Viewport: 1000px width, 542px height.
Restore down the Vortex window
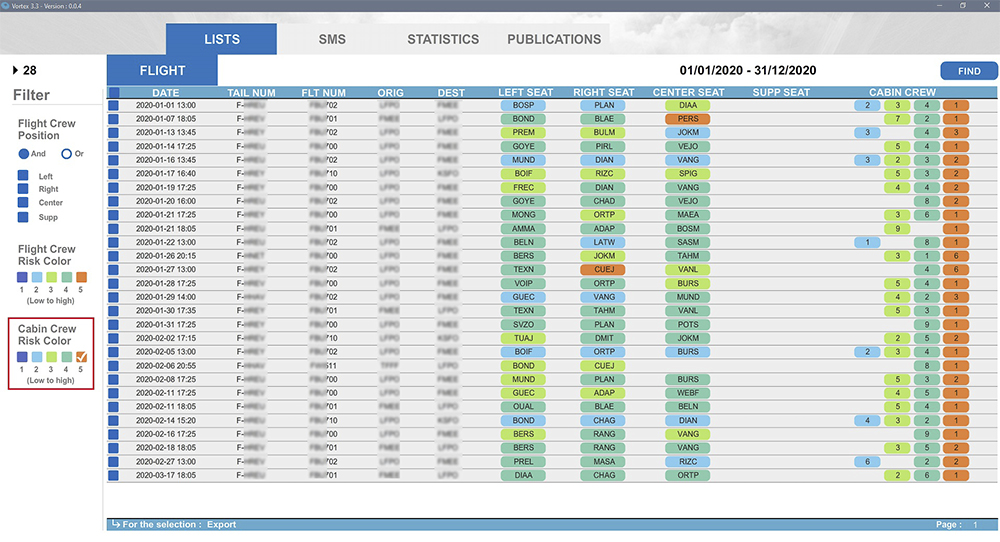[963, 6]
